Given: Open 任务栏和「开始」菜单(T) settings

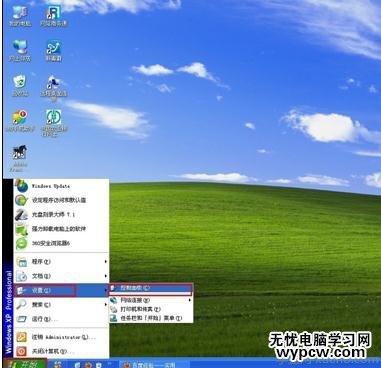Looking at the screenshot, I should coord(151,318).
